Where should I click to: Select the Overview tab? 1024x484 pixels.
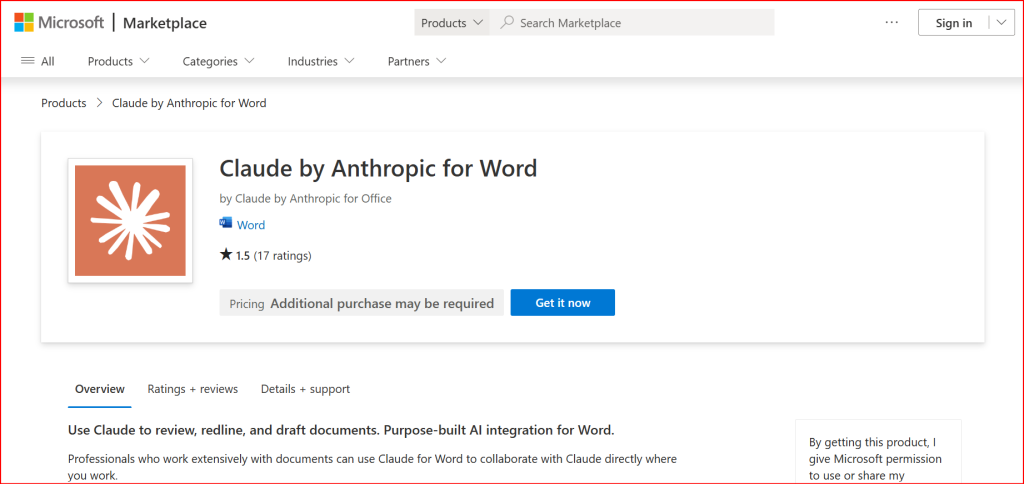point(100,389)
